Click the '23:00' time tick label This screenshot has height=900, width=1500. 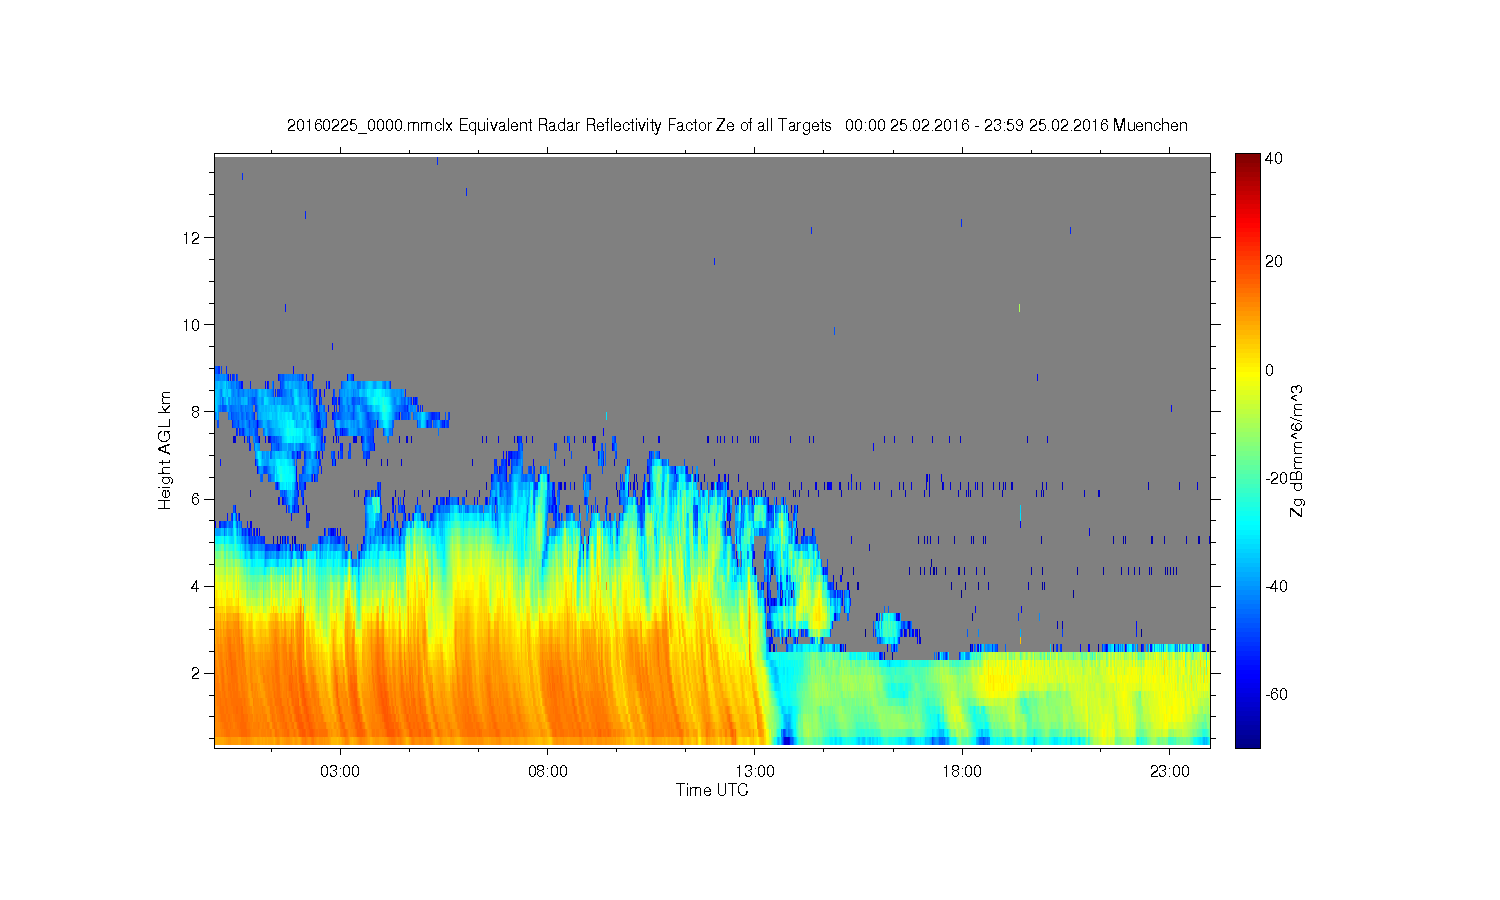point(1170,772)
